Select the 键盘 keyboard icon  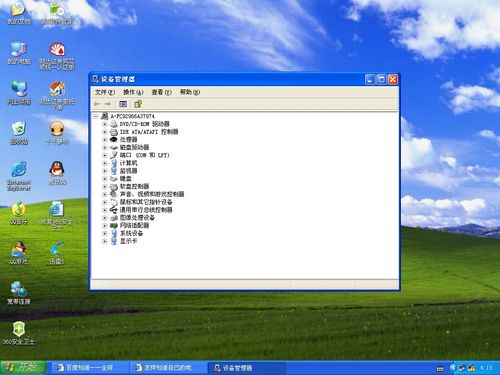click(x=114, y=179)
